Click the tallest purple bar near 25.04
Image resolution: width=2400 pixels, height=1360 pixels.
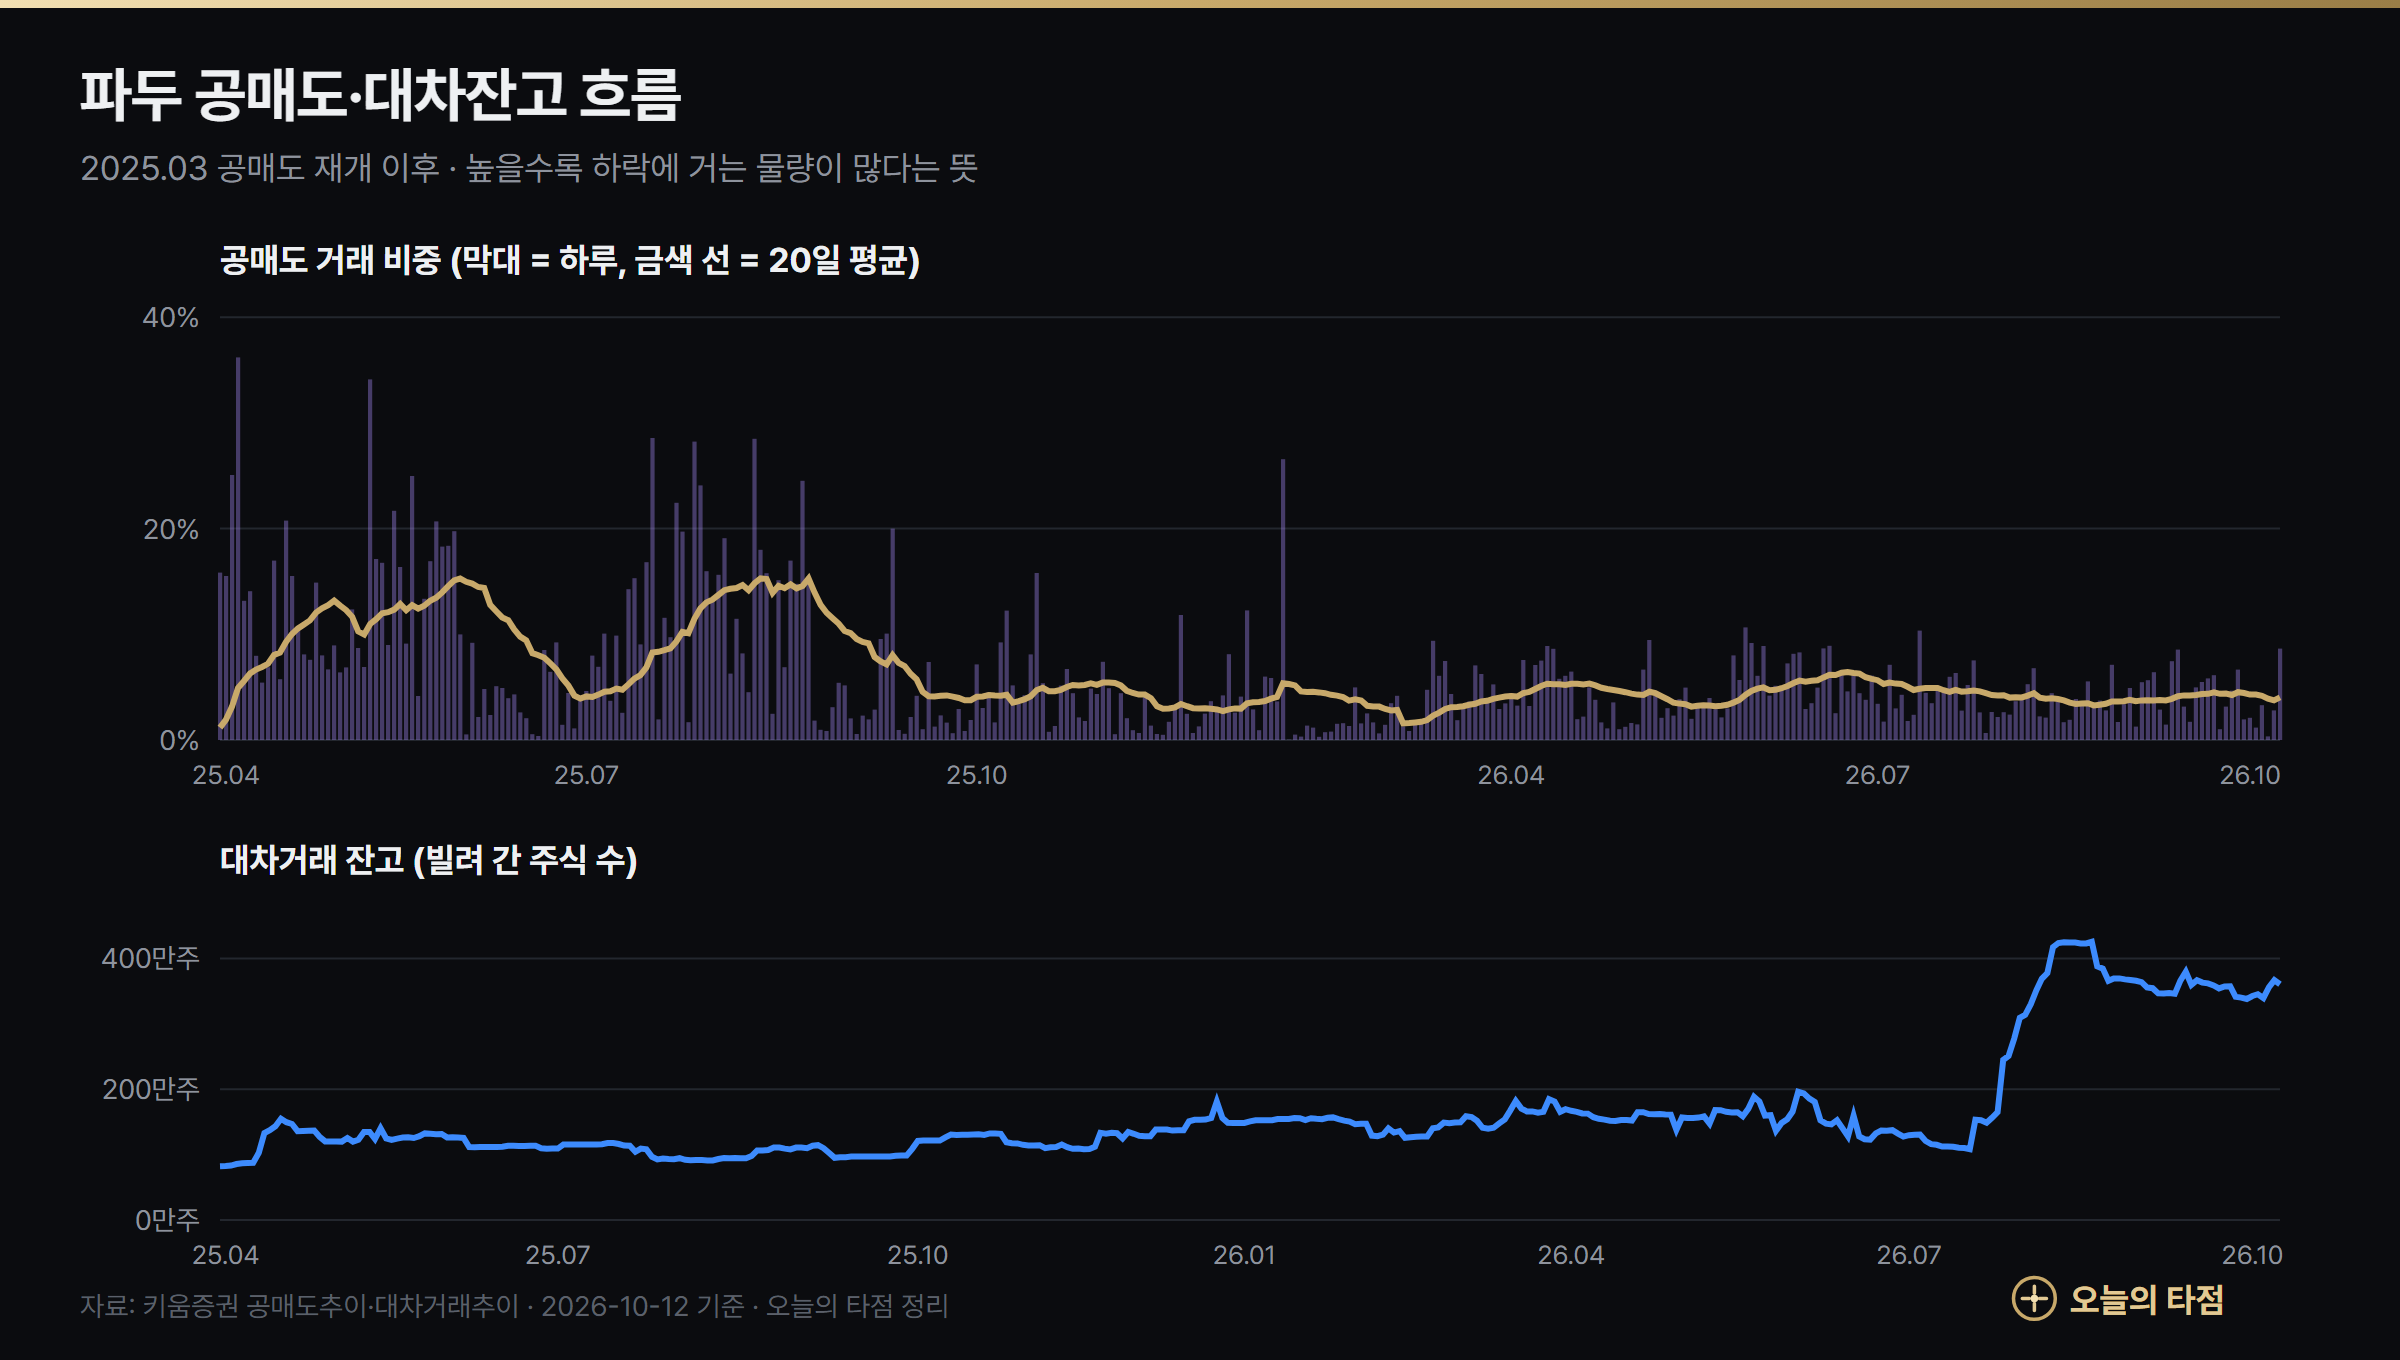(x=238, y=549)
